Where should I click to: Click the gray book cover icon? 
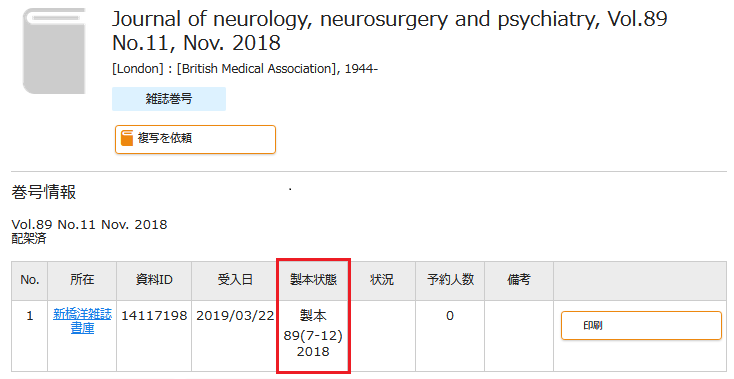pyautogui.click(x=54, y=51)
